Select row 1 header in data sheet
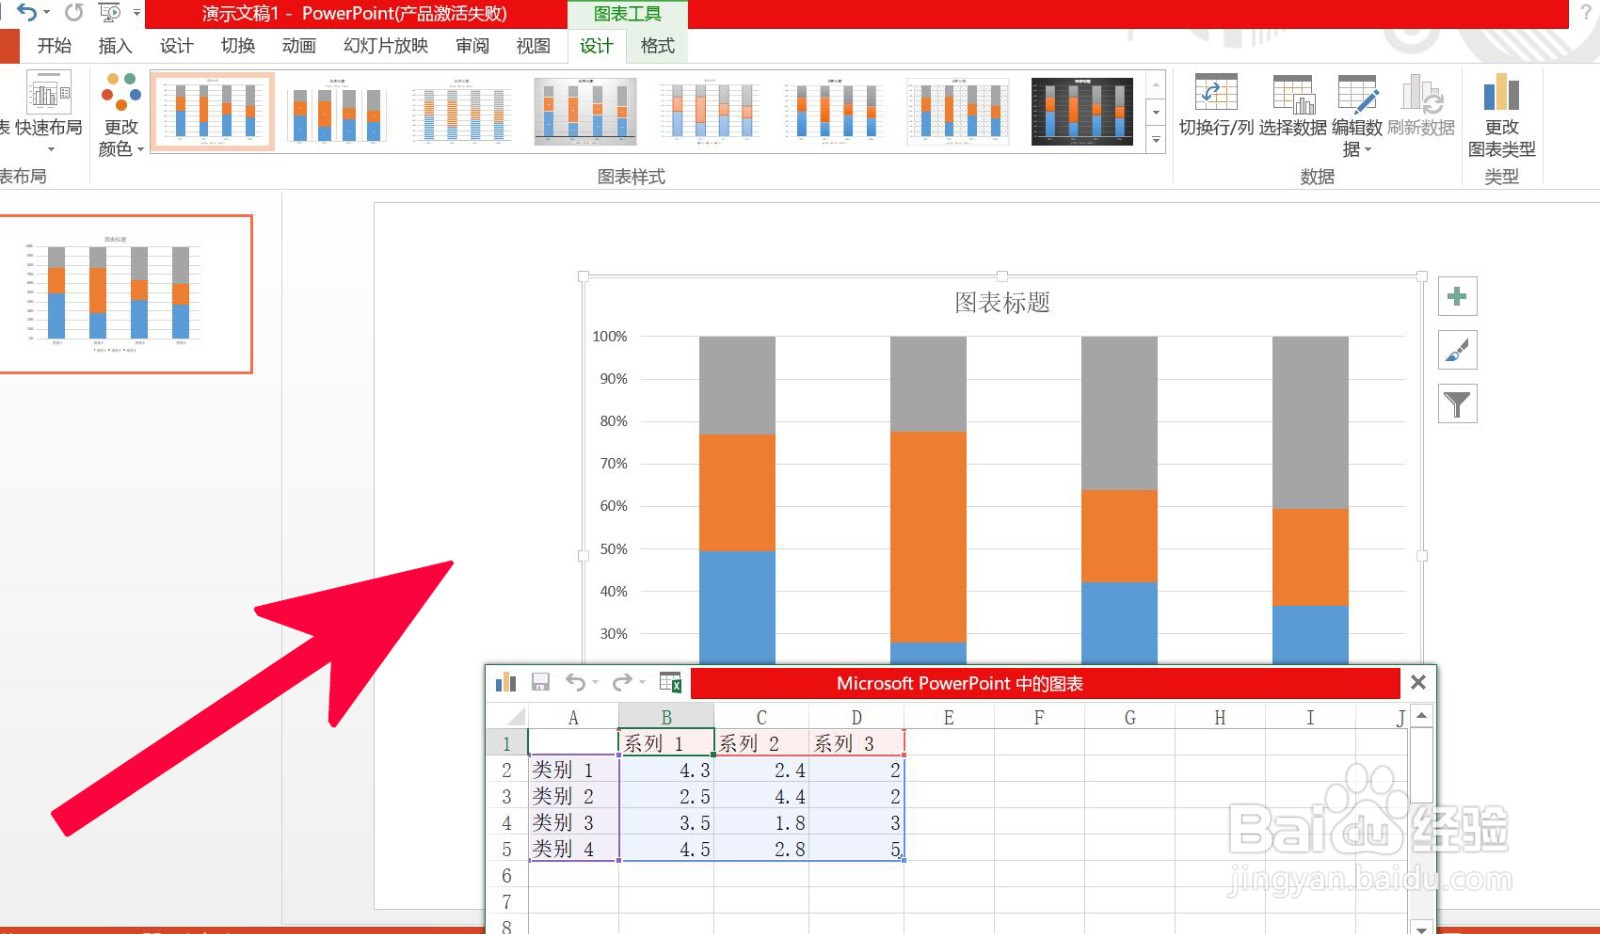Screen dimensions: 1600x934 pos(507,743)
